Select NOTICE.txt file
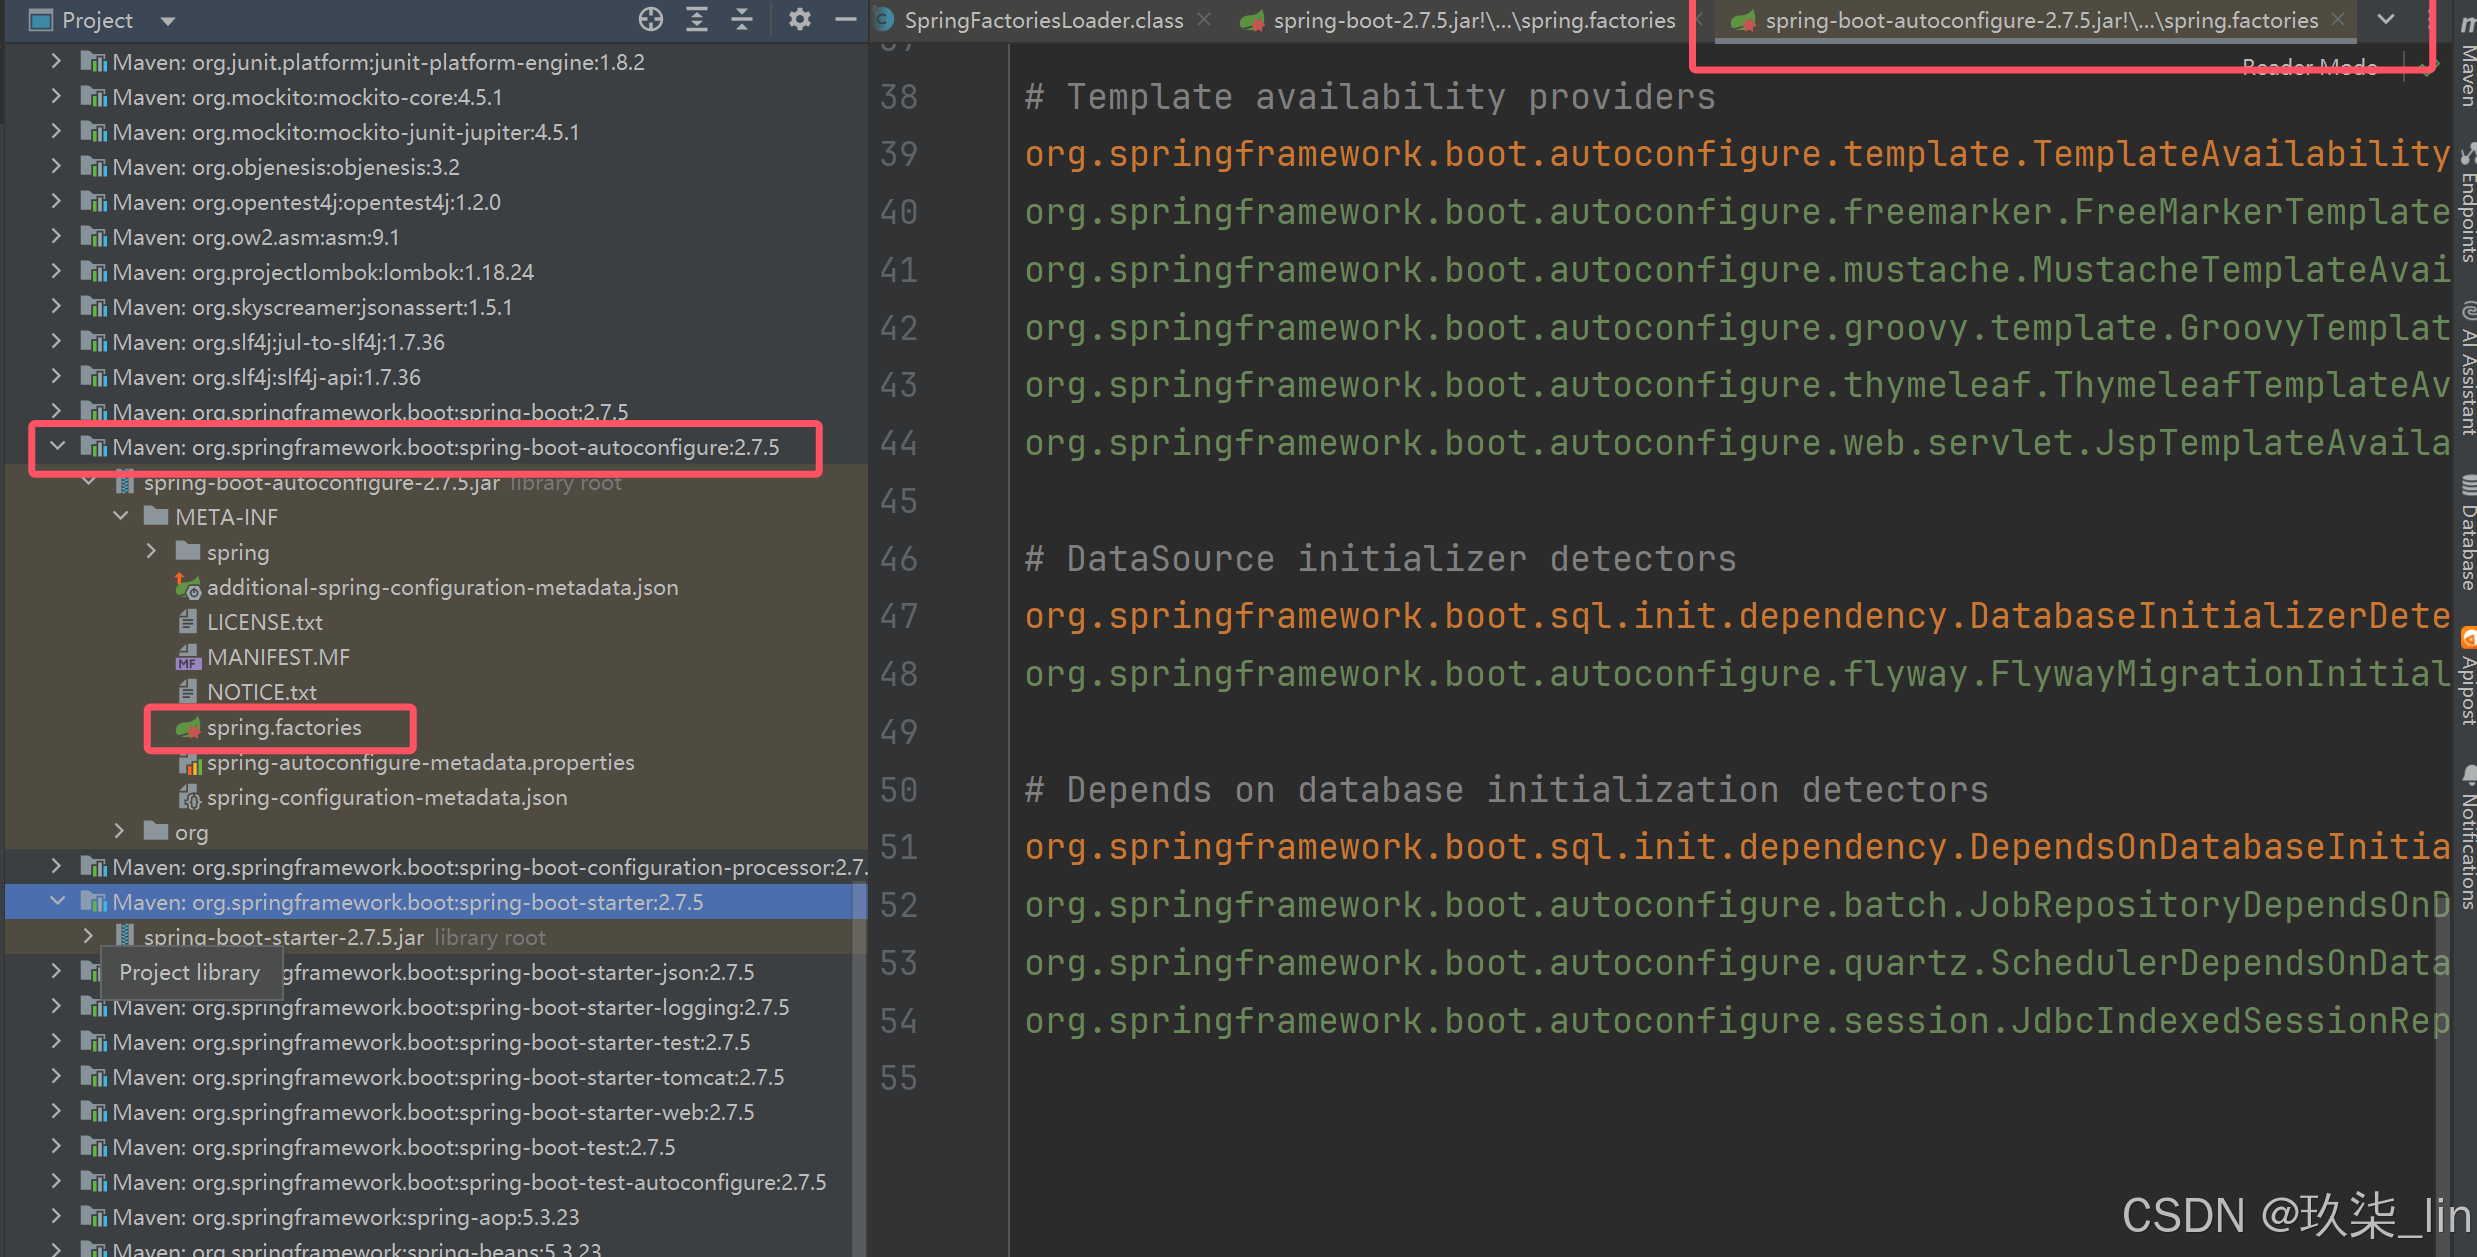The height and width of the screenshot is (1257, 2477). [x=261, y=692]
